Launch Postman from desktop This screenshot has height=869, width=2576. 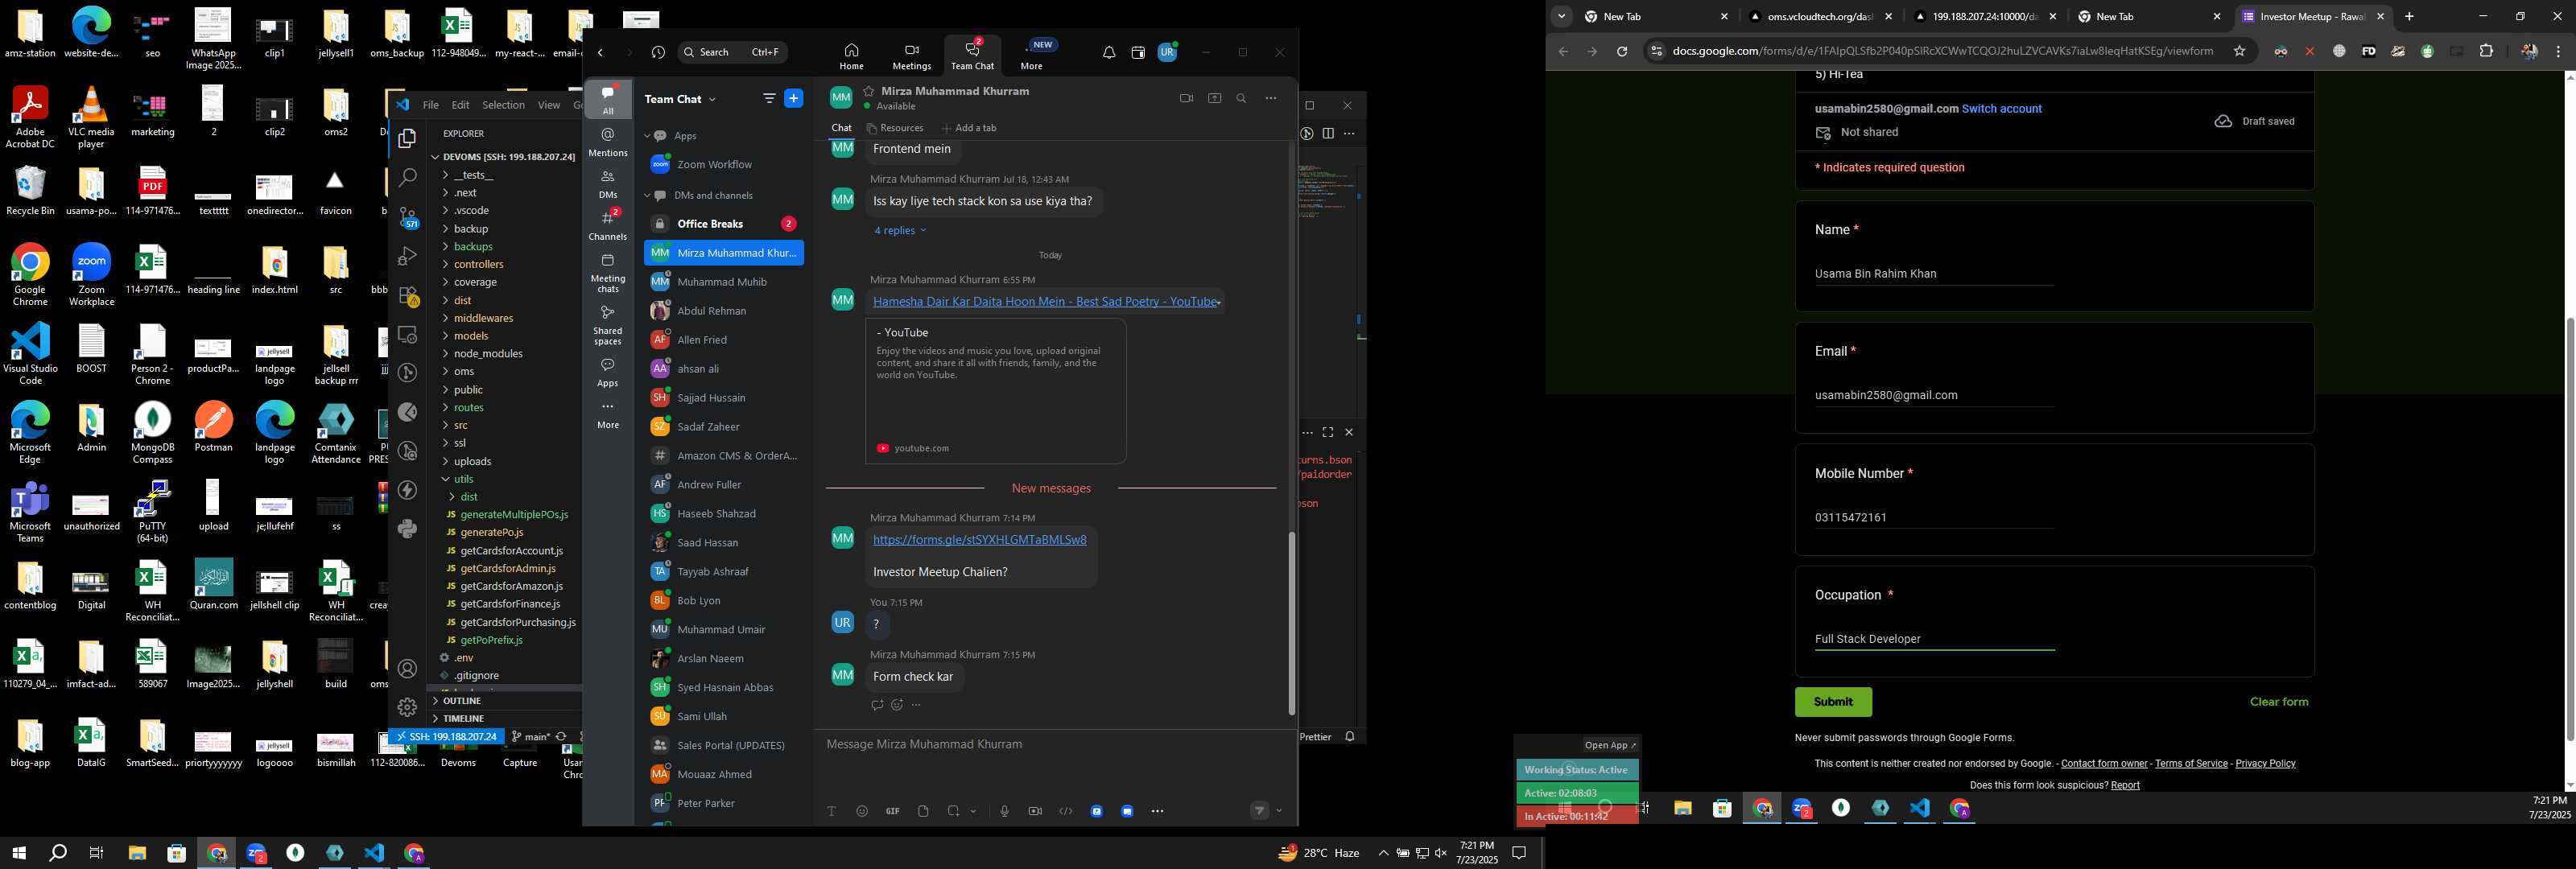point(213,427)
